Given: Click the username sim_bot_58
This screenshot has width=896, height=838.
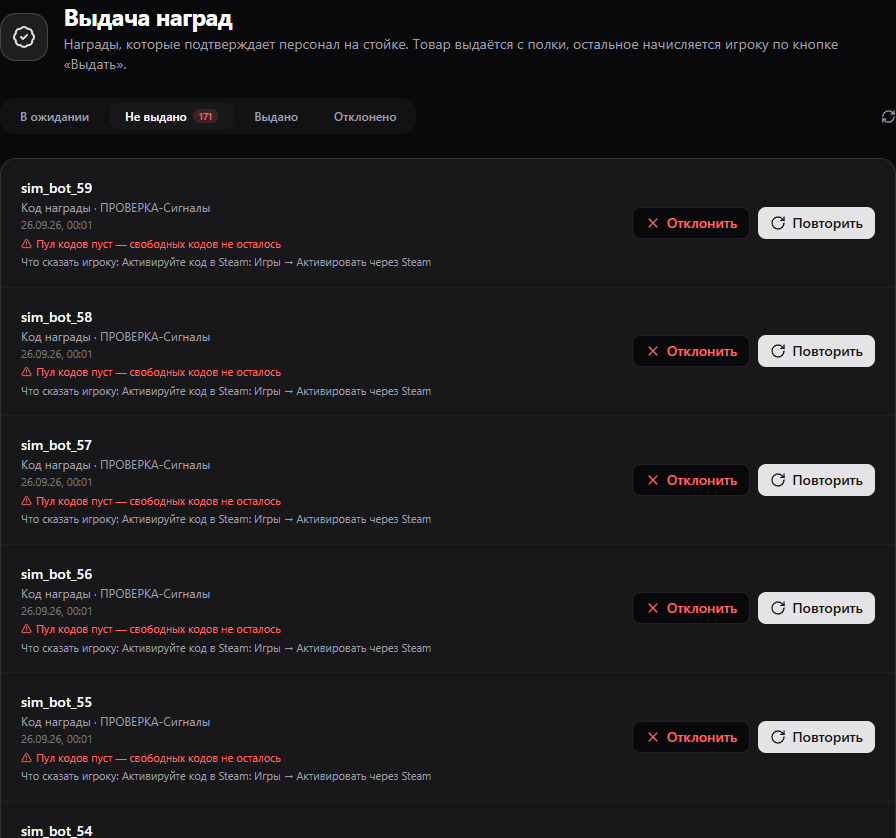Looking at the screenshot, I should [x=57, y=317].
